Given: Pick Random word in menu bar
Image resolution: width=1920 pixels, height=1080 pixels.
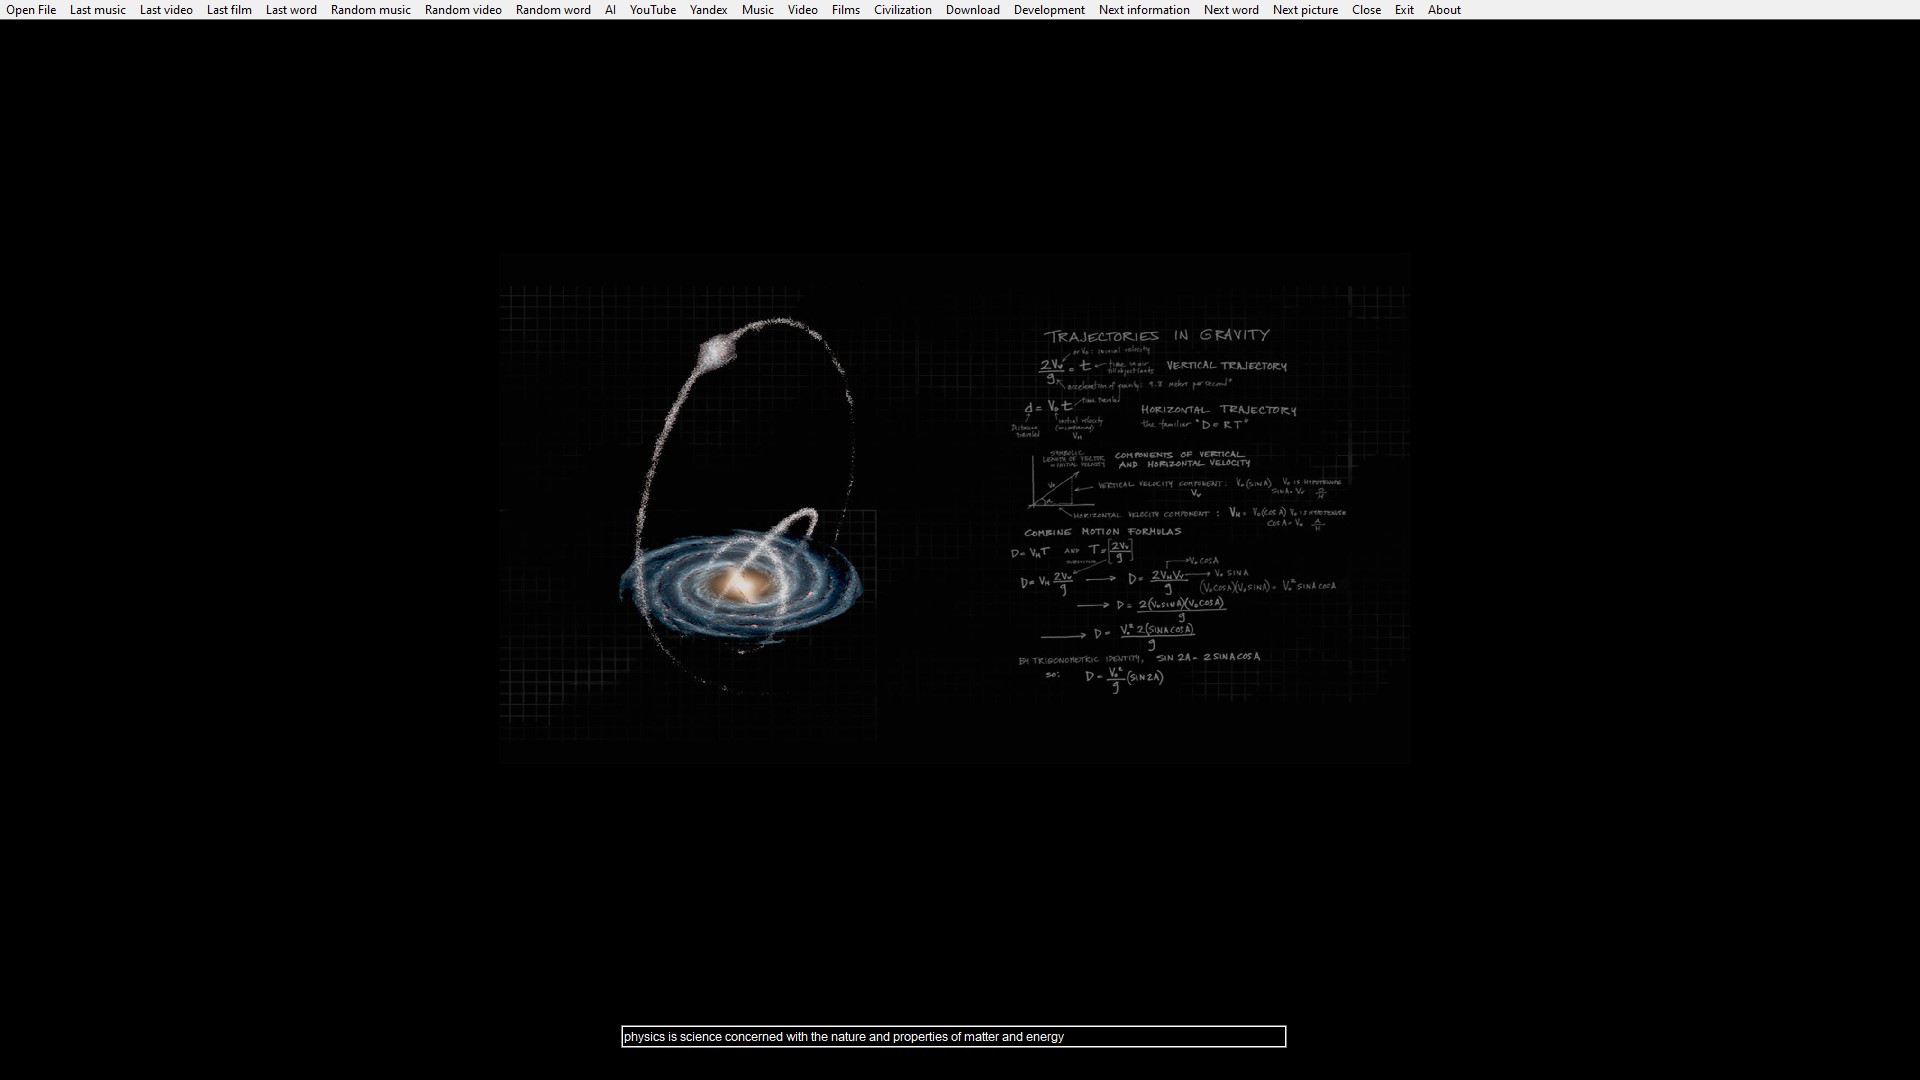Looking at the screenshot, I should 553,10.
